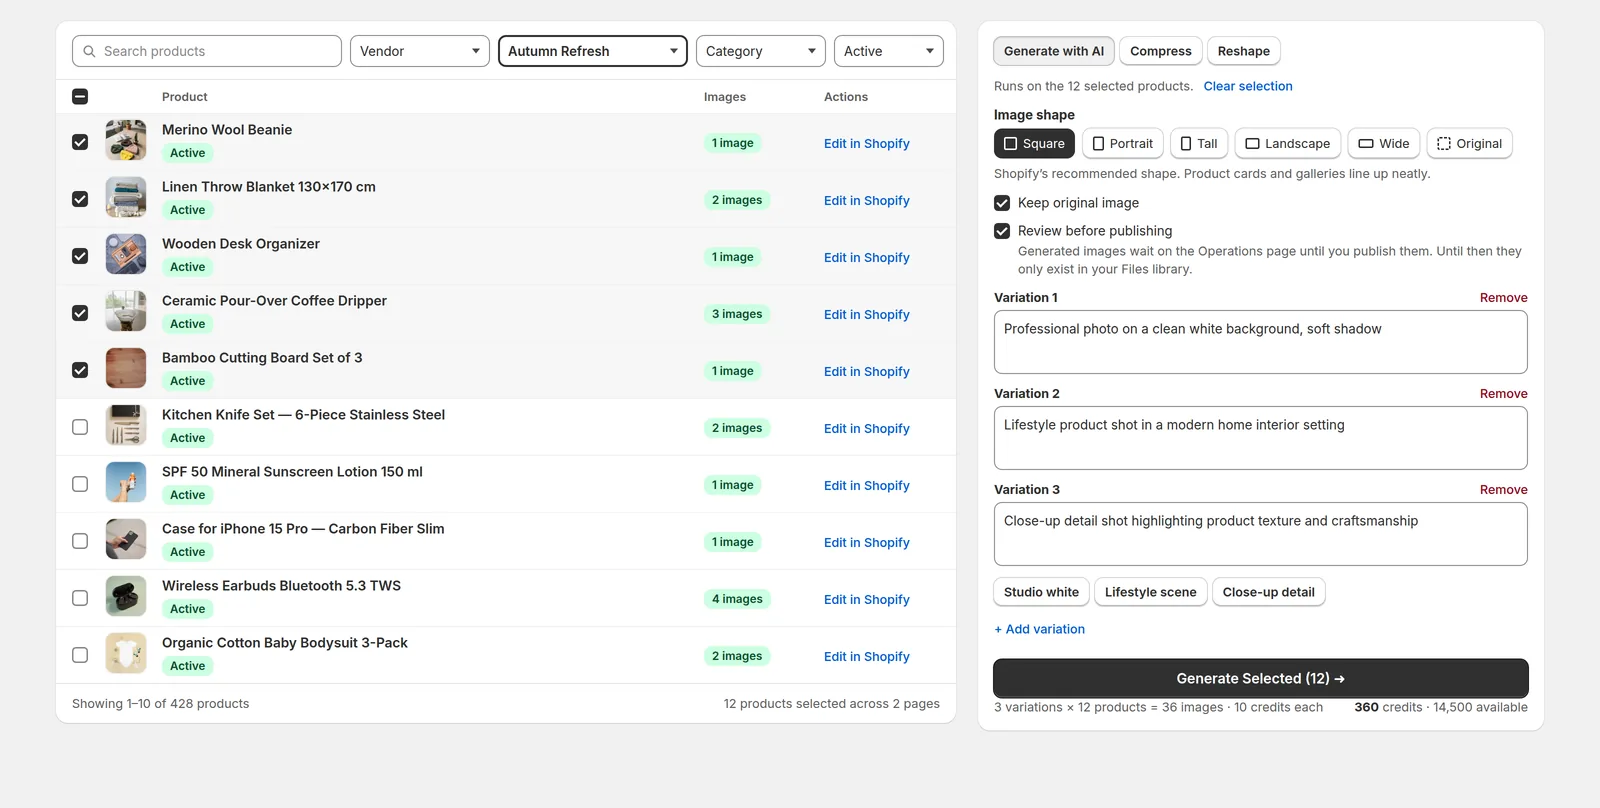Open Kitchen Knife Set thumbnail
This screenshot has height=808, width=1600.
pos(126,426)
